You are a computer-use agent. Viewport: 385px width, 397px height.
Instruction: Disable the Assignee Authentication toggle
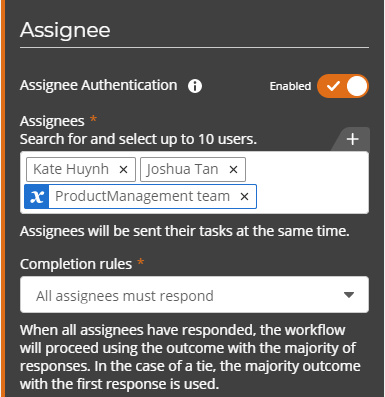(343, 86)
